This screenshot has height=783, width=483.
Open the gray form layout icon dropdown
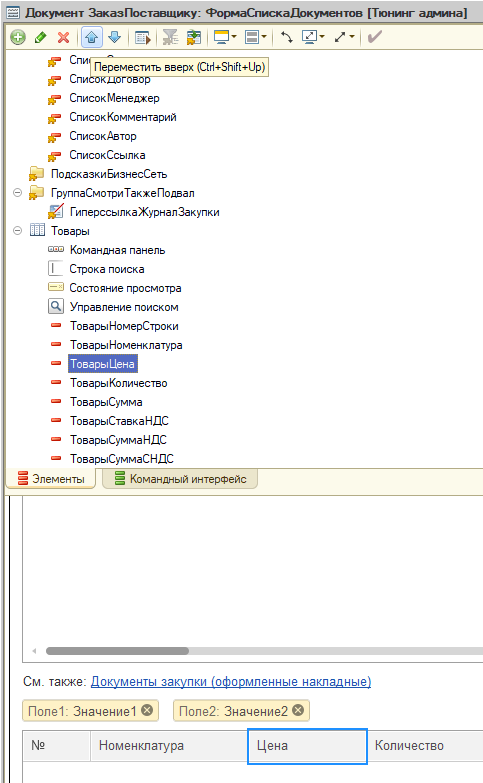pyautogui.click(x=256, y=37)
